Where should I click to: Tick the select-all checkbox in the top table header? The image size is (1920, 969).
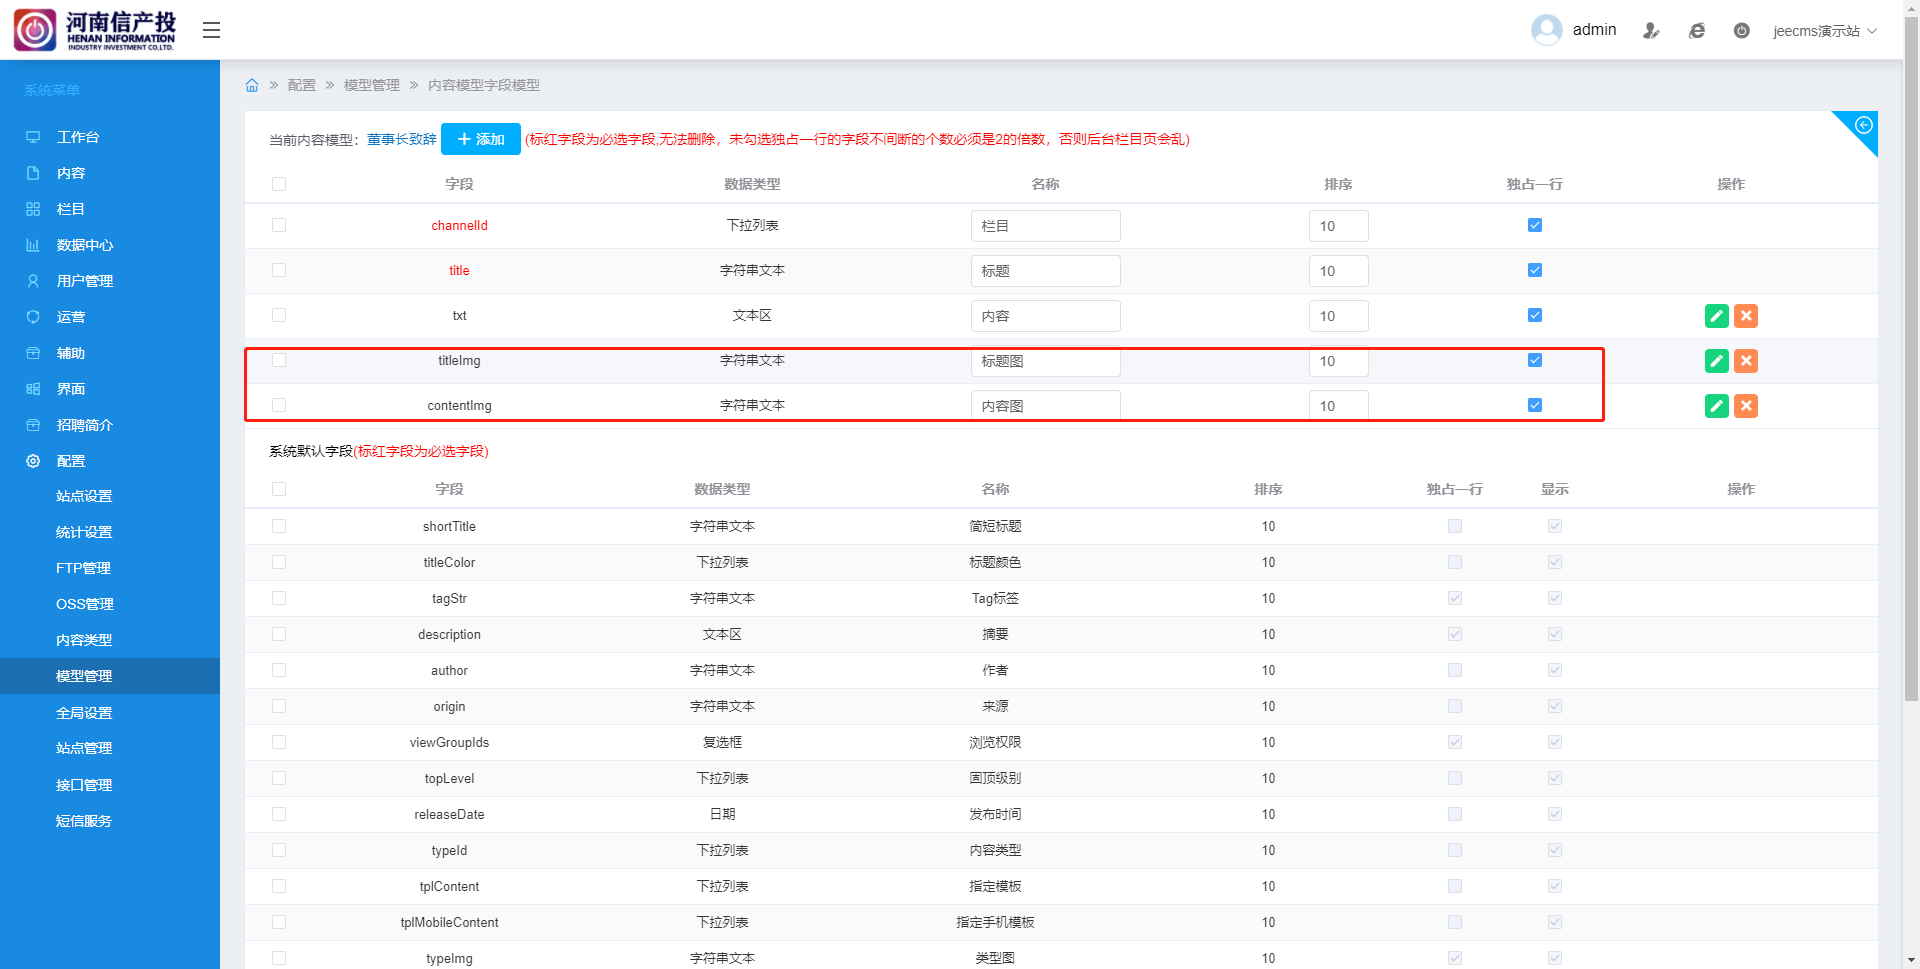[x=279, y=184]
